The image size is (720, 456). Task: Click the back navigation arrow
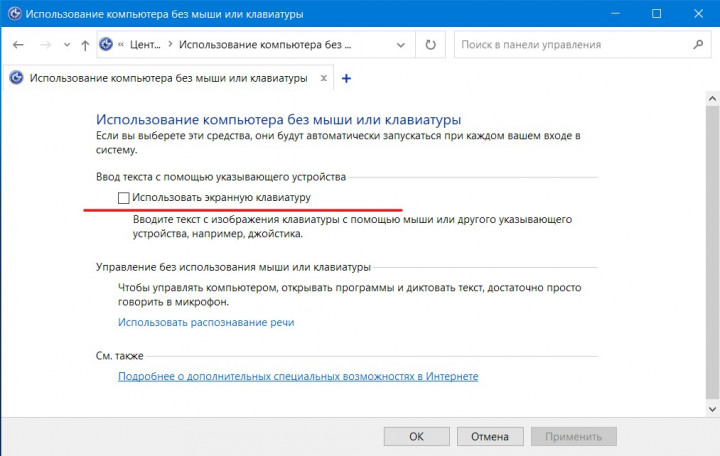[19, 45]
